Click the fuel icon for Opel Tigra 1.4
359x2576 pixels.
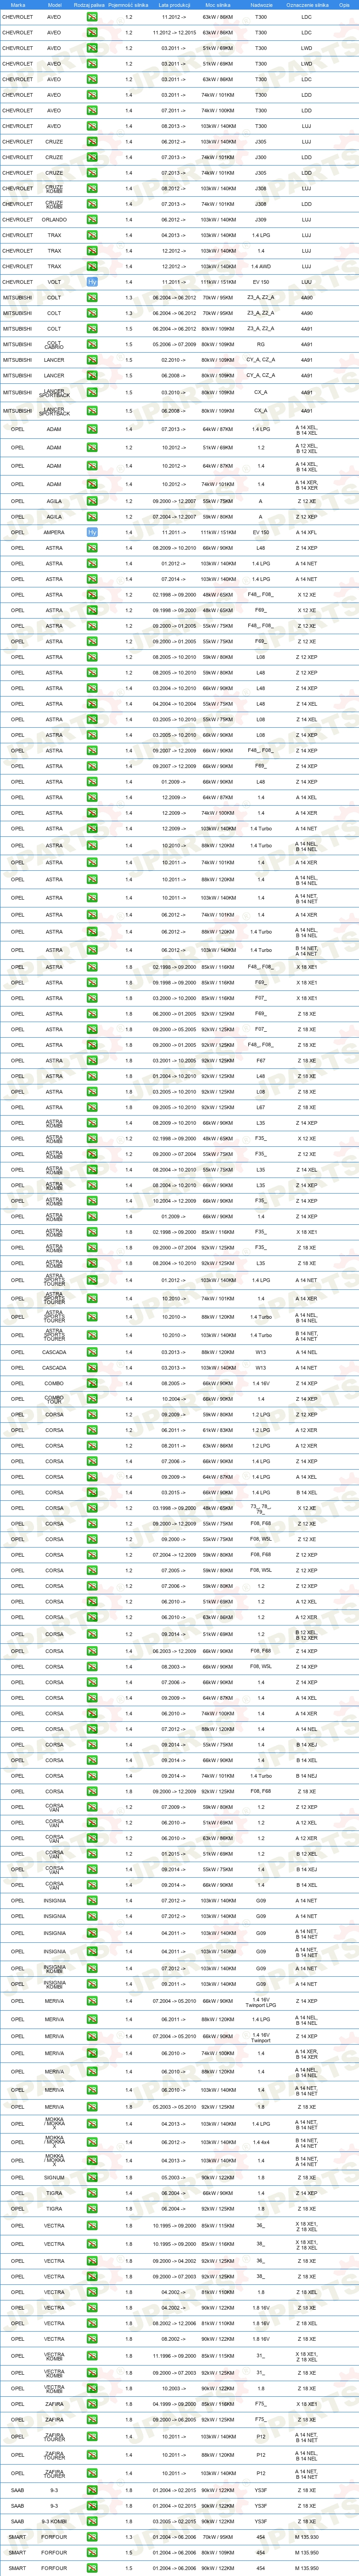click(x=92, y=2194)
